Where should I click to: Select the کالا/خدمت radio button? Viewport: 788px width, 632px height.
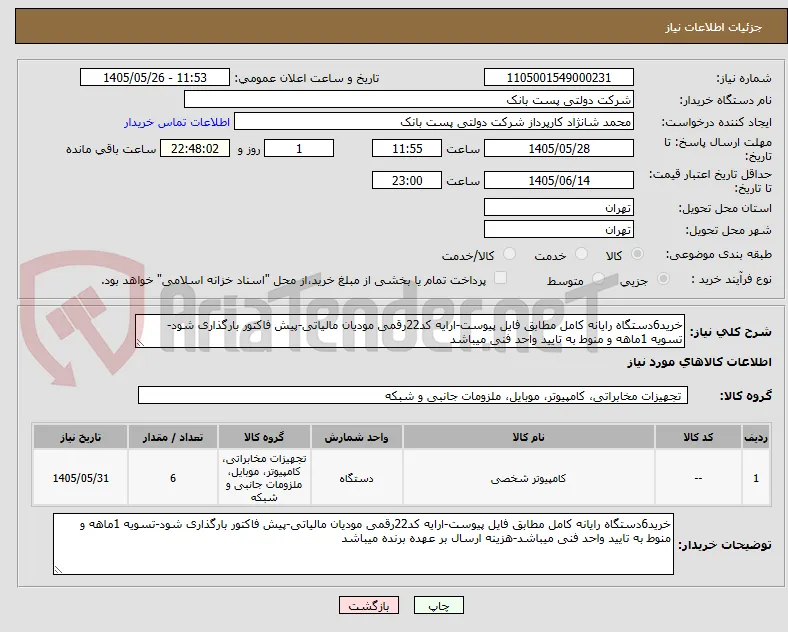click(x=510, y=254)
